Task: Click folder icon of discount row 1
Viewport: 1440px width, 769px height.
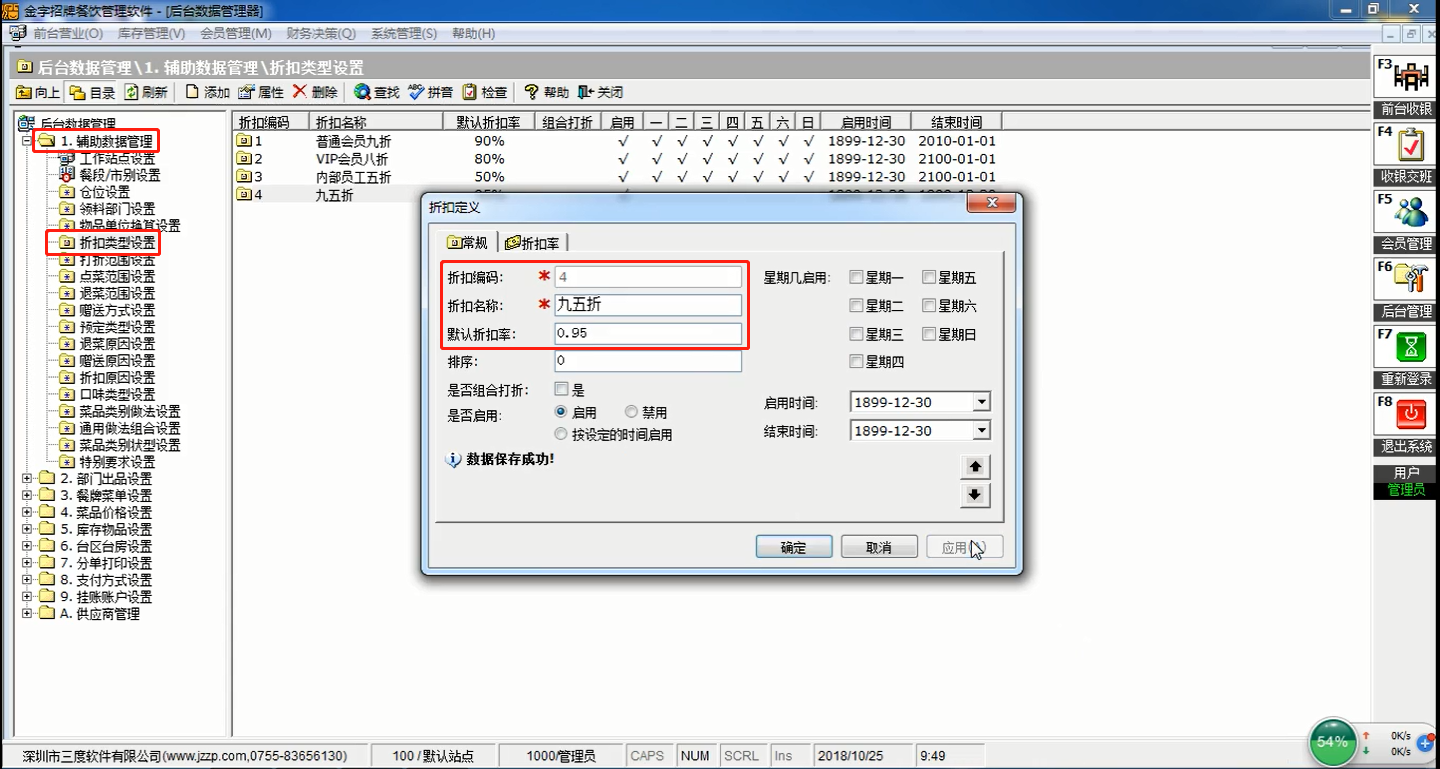Action: point(244,141)
